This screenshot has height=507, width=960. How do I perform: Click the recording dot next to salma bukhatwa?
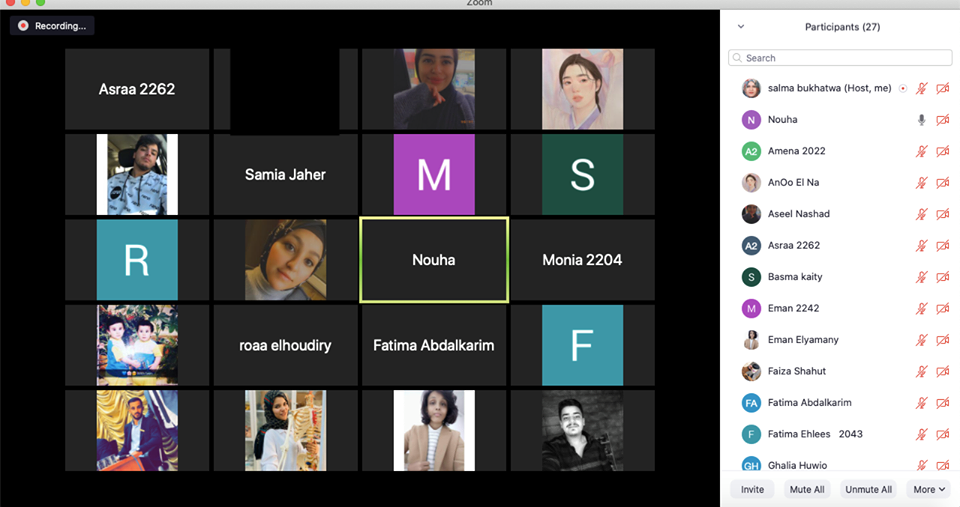point(902,88)
